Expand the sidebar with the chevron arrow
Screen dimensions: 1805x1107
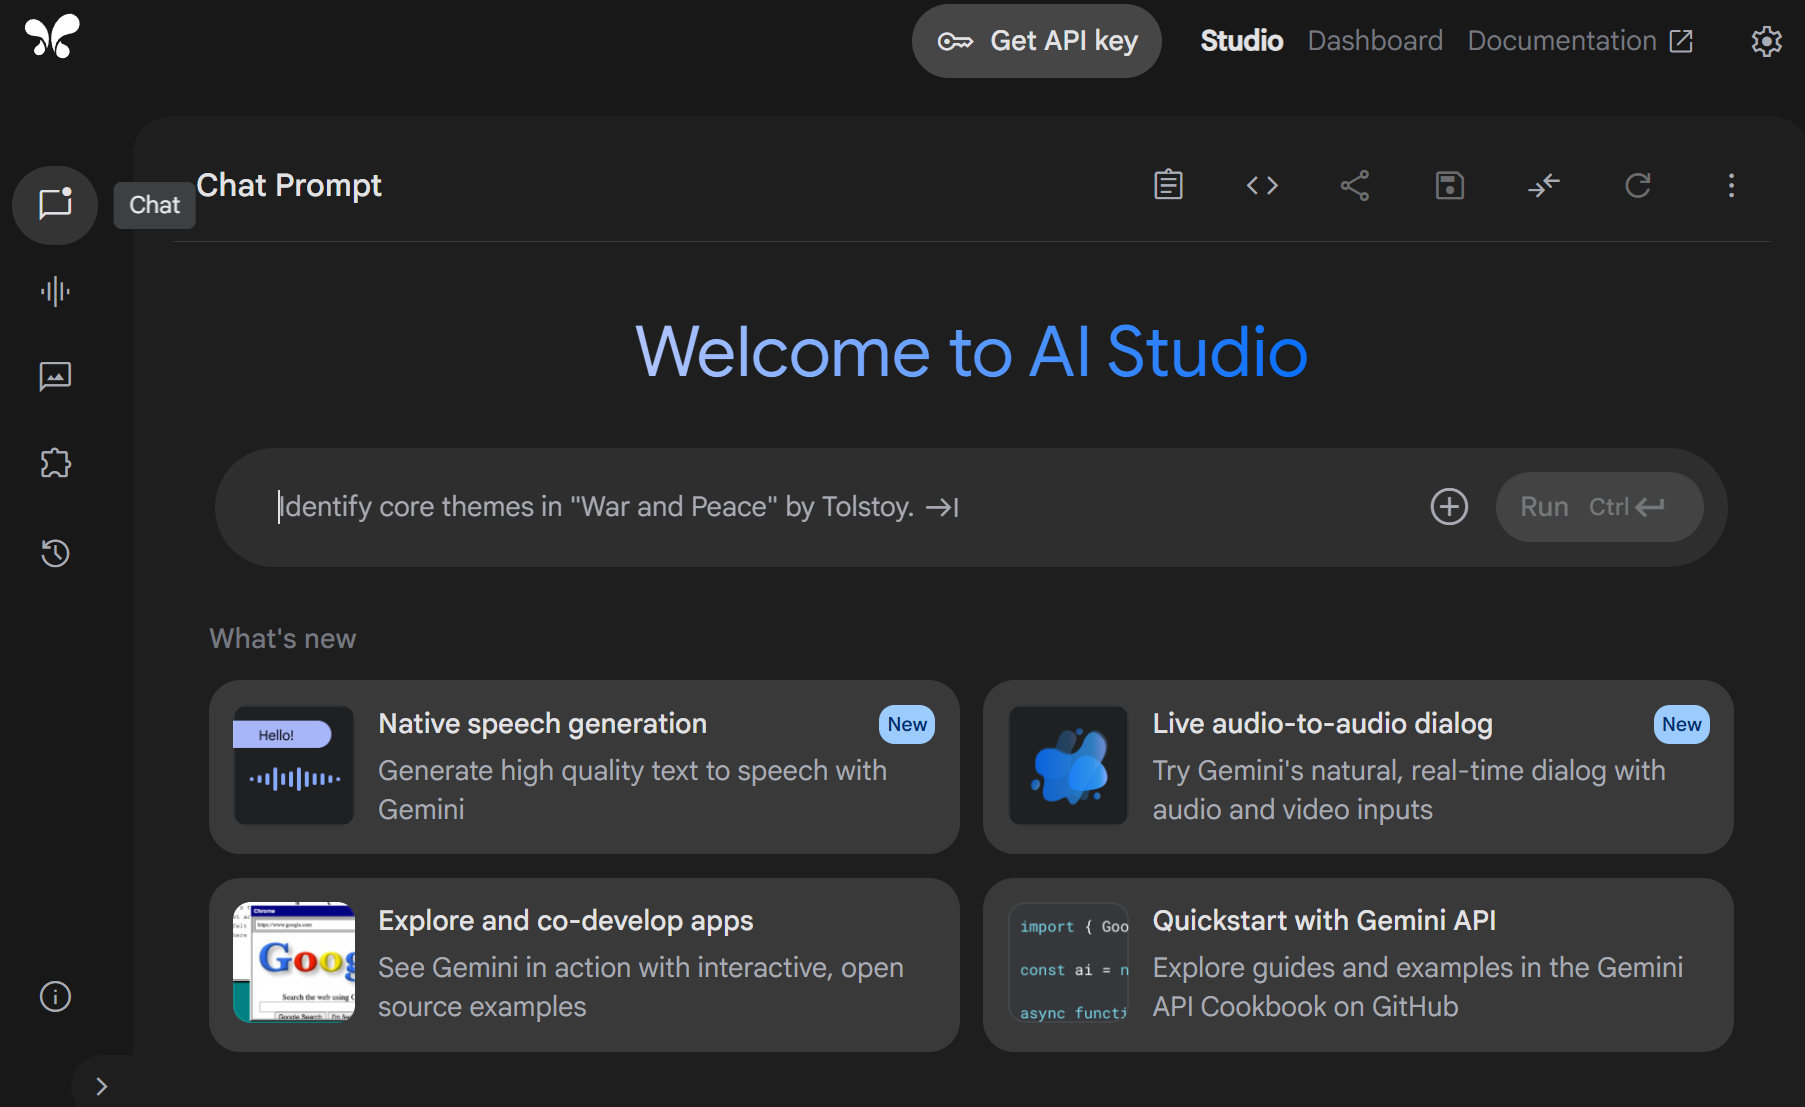(101, 1086)
